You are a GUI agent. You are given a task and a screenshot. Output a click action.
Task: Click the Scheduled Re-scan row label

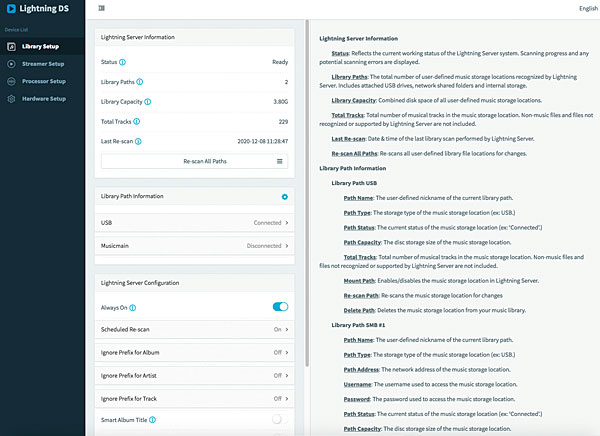(x=125, y=330)
